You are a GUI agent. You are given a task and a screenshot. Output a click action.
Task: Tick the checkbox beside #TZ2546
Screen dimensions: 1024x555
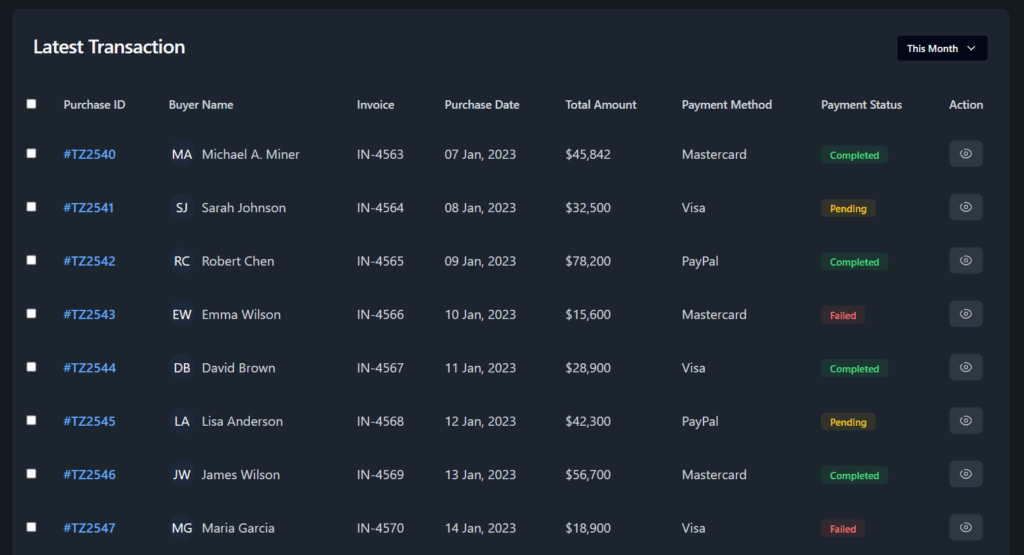coord(31,473)
